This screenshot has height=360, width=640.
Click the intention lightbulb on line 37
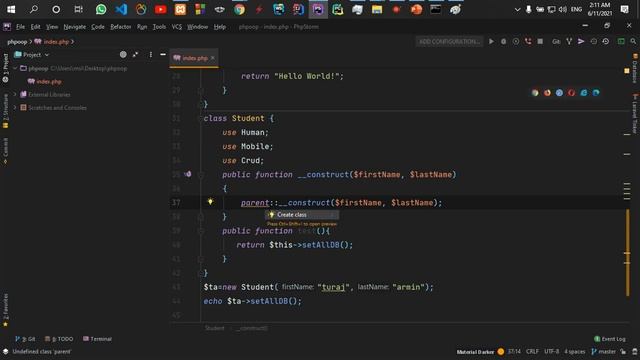point(210,202)
